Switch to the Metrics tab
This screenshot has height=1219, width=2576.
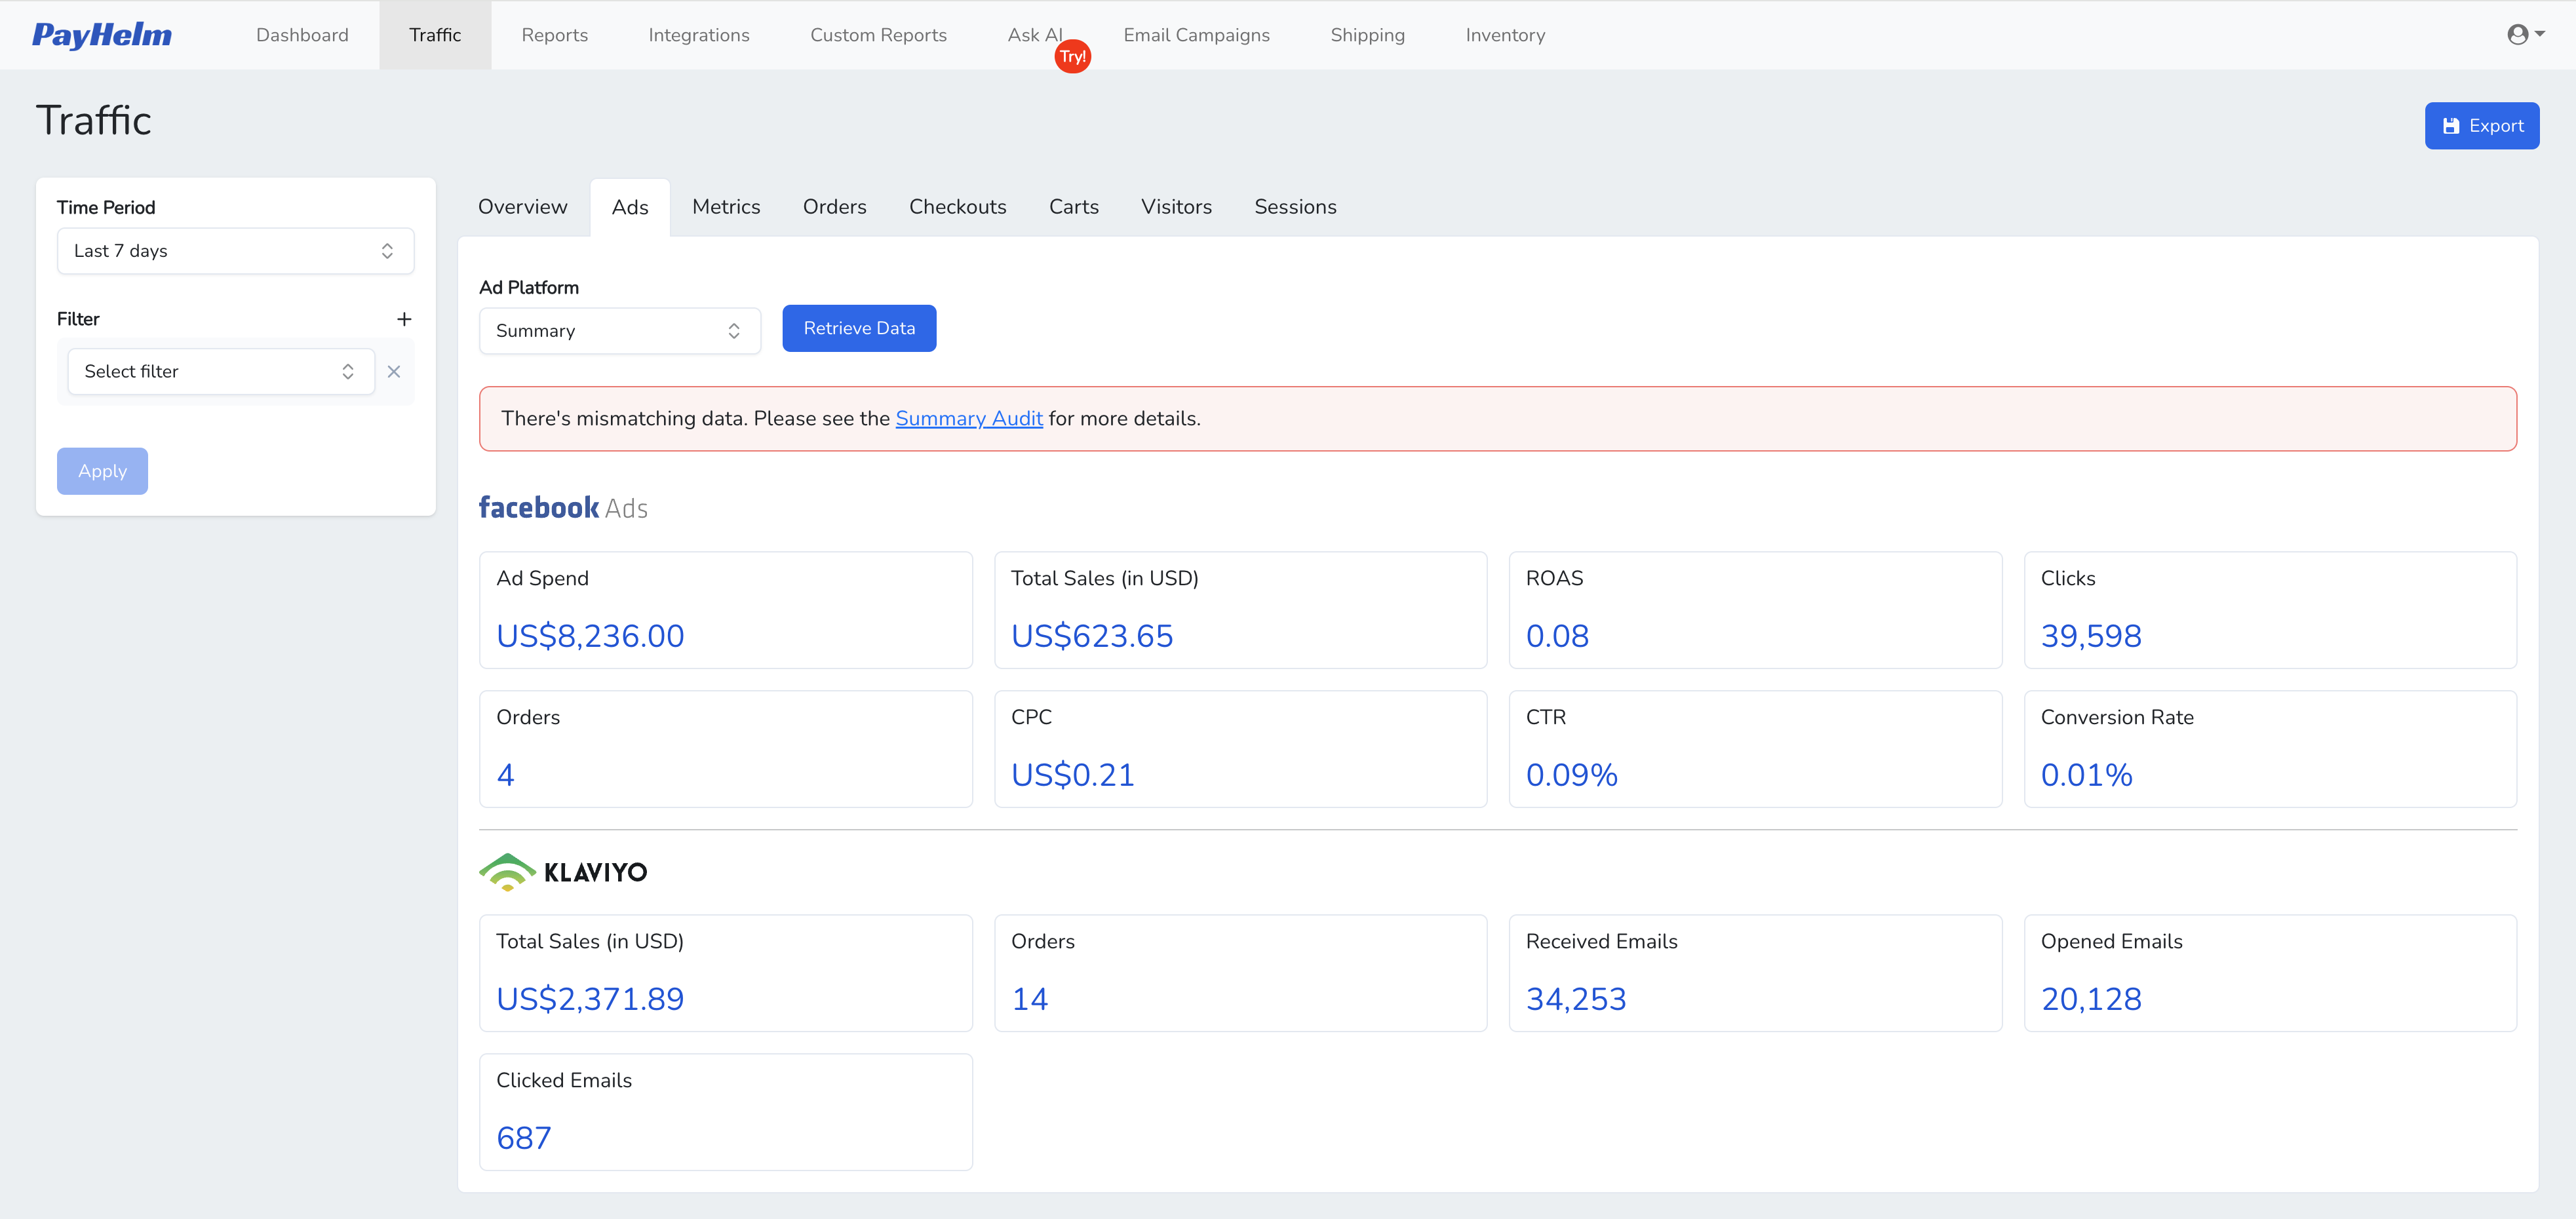click(726, 206)
